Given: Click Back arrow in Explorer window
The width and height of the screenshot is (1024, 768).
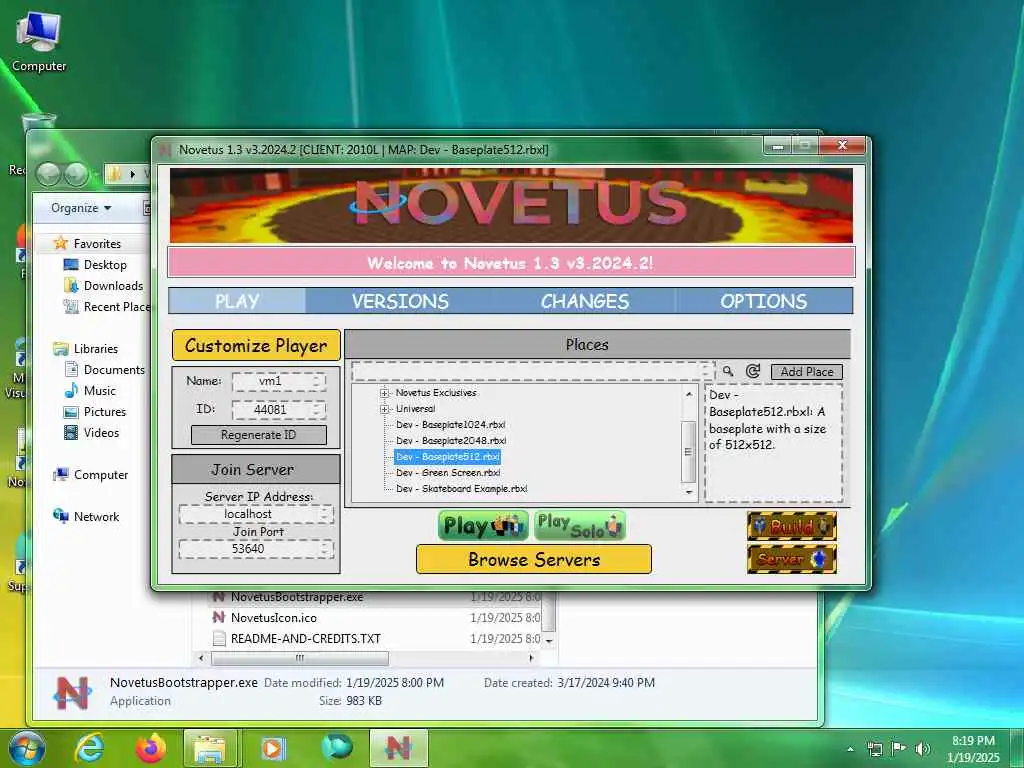Looking at the screenshot, I should point(48,173).
